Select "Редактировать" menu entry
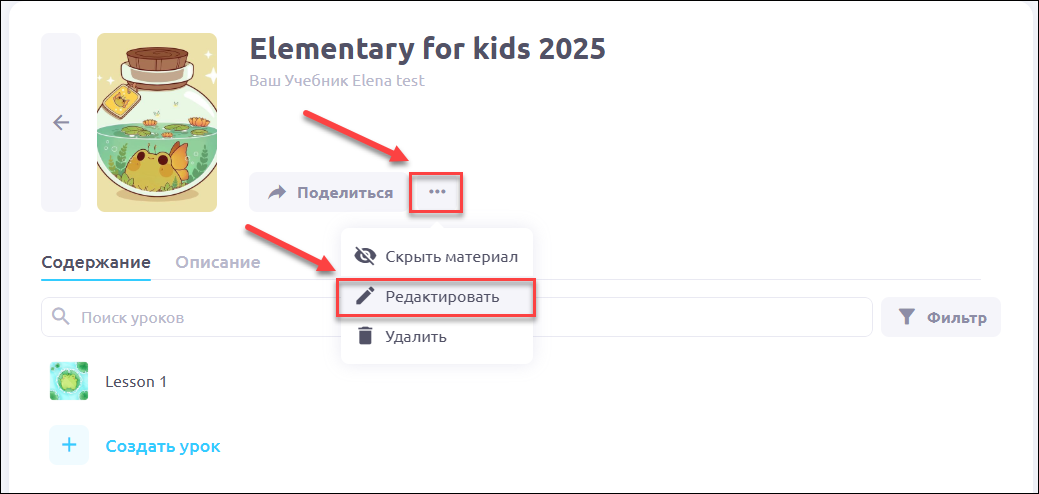 tap(442, 297)
